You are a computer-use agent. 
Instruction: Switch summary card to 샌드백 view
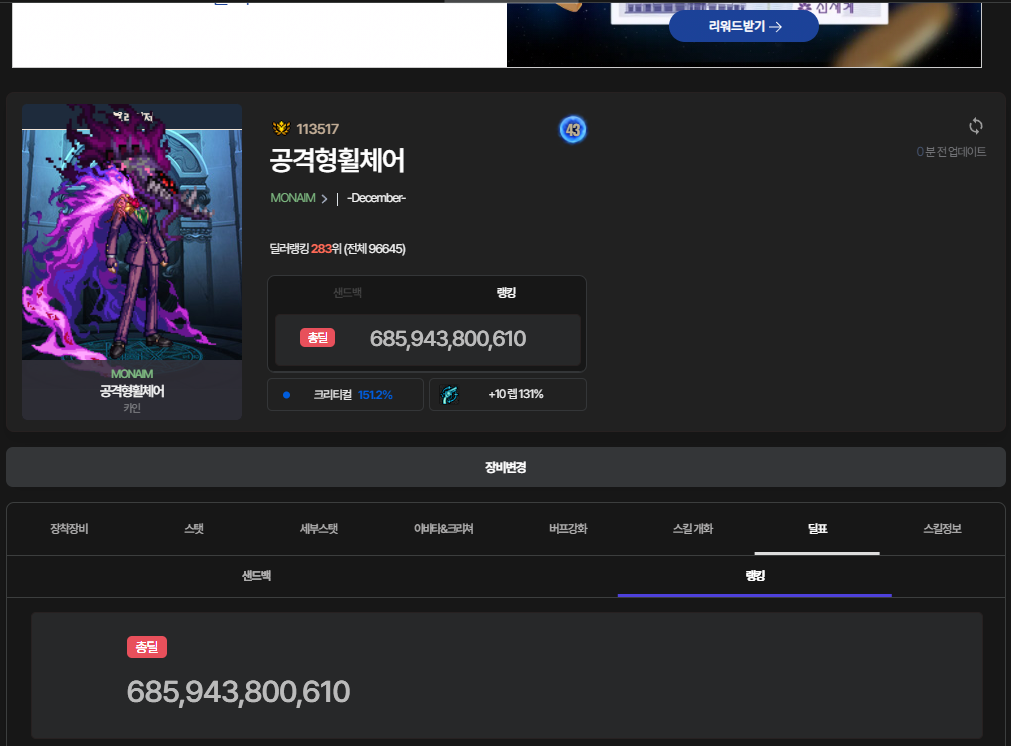point(348,293)
